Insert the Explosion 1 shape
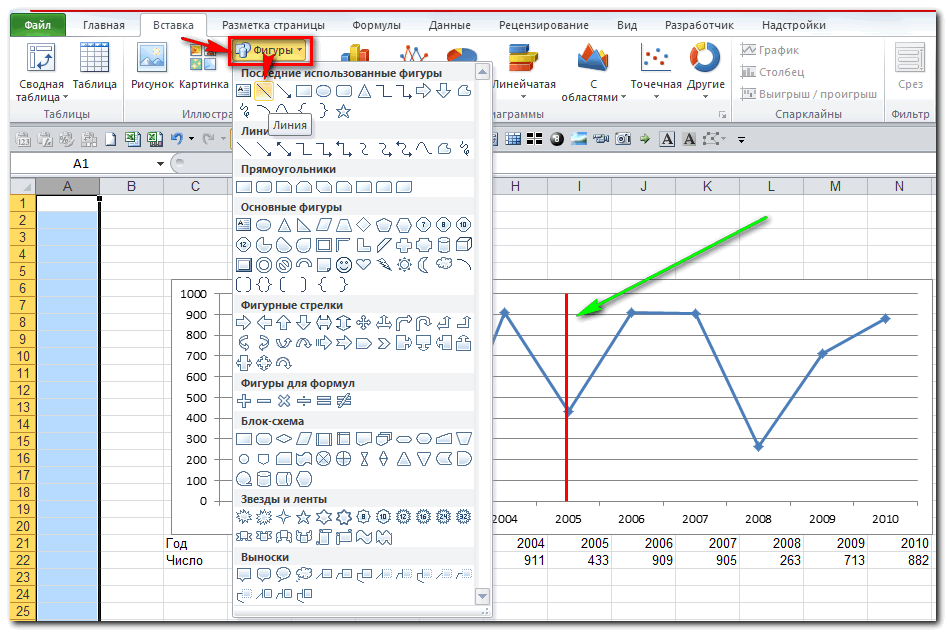 click(x=243, y=517)
